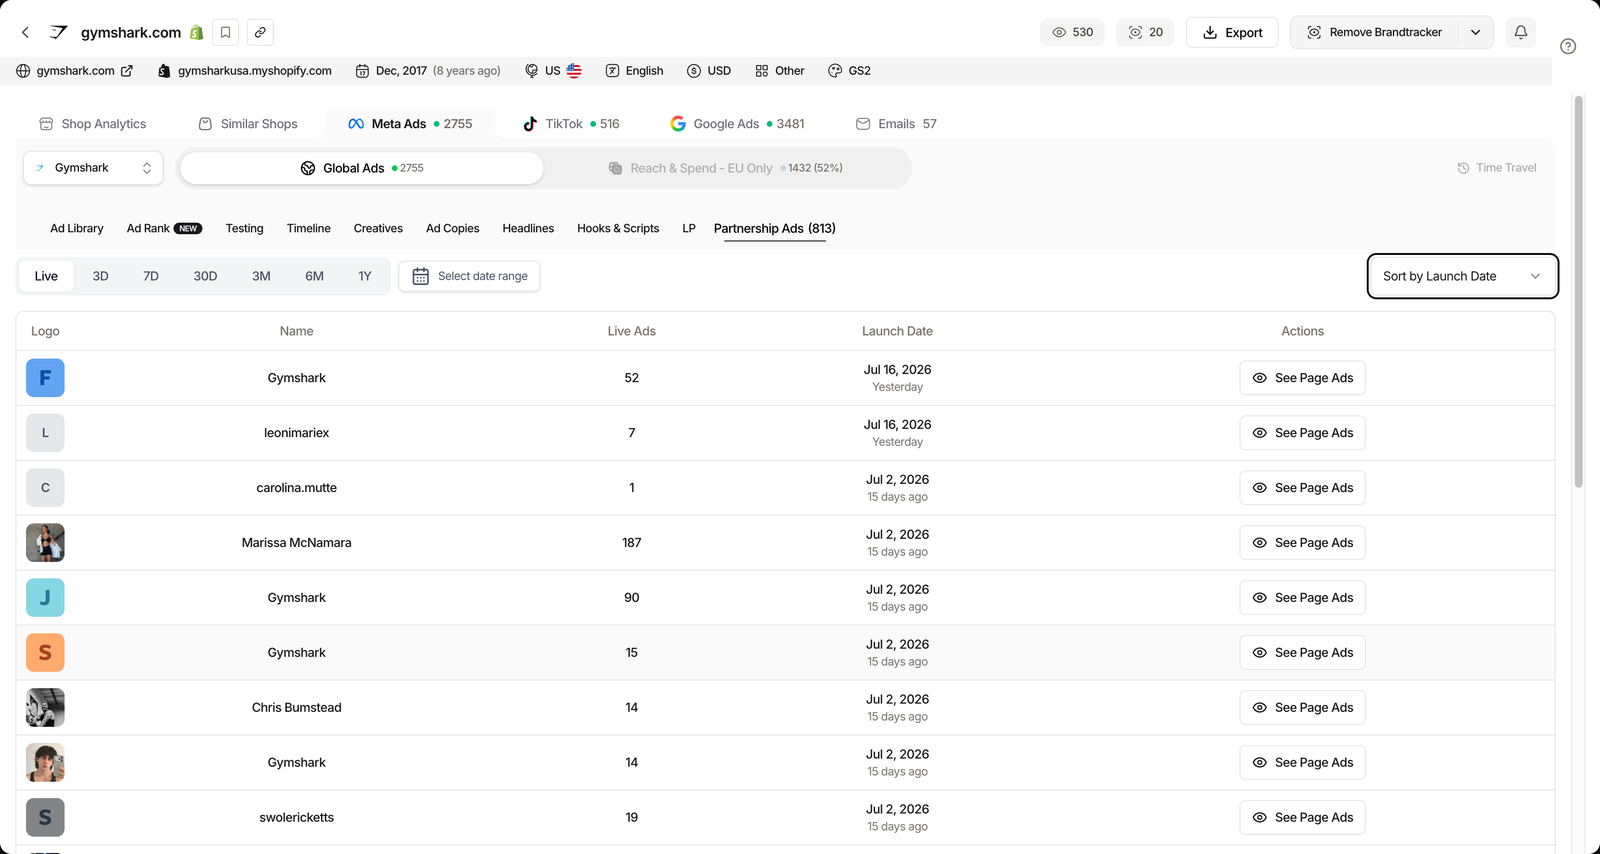This screenshot has height=854, width=1600.
Task: Click Marissa McNamara profile thumbnail
Action: coord(45,543)
